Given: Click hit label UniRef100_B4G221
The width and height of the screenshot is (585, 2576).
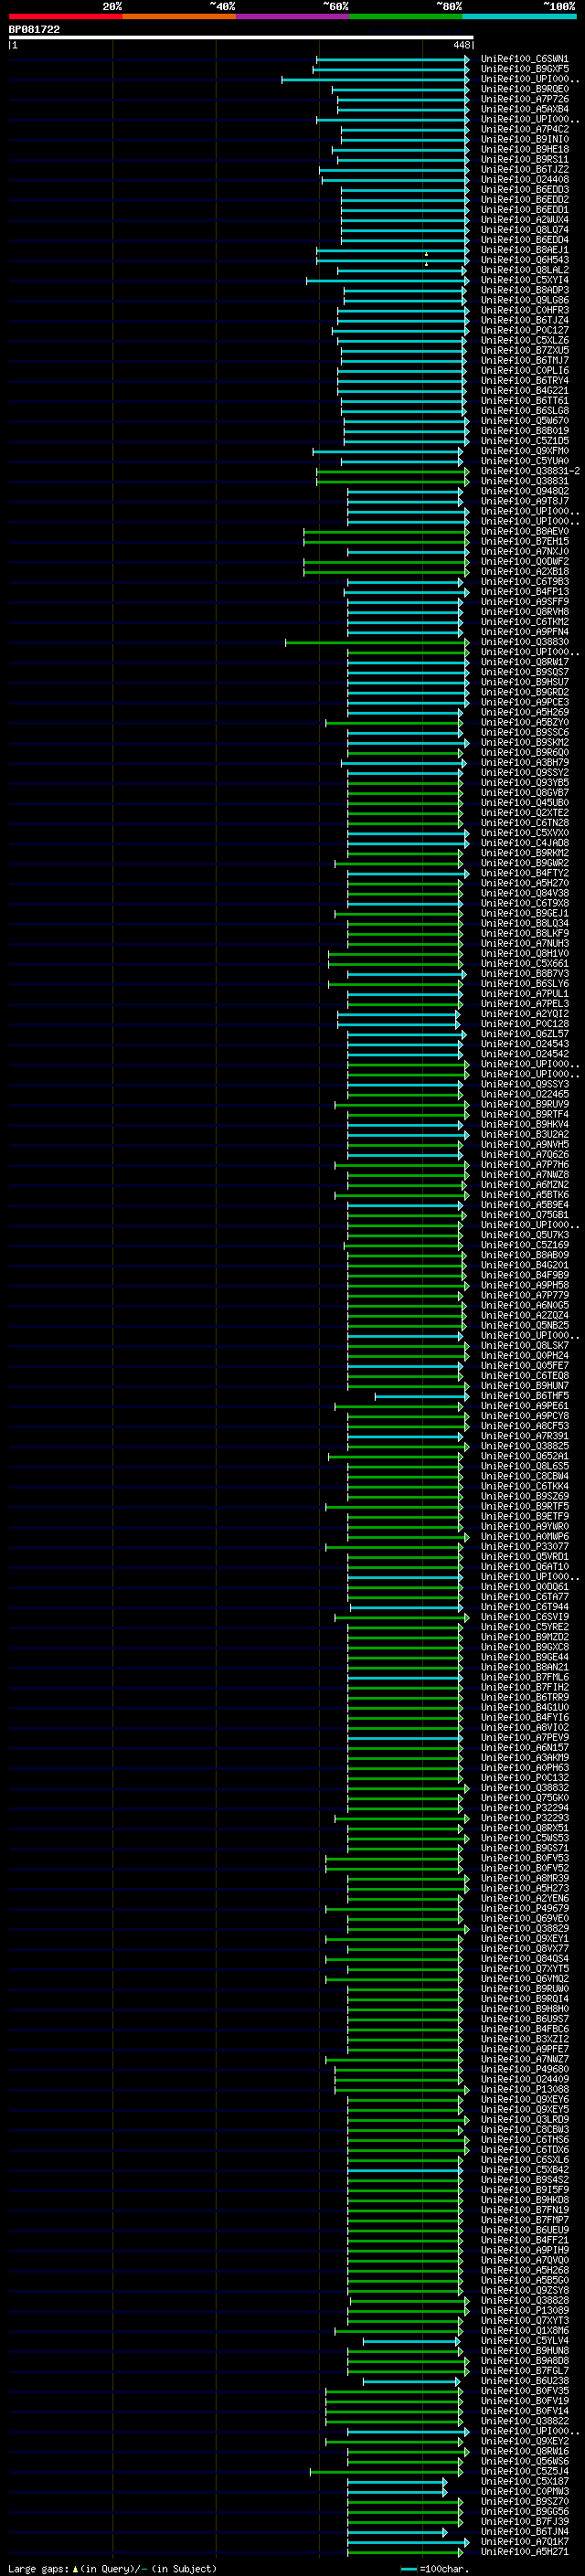Looking at the screenshot, I should pos(524,391).
